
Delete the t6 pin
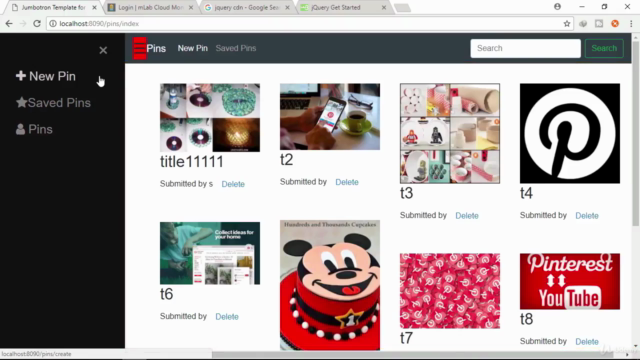pyautogui.click(x=227, y=316)
